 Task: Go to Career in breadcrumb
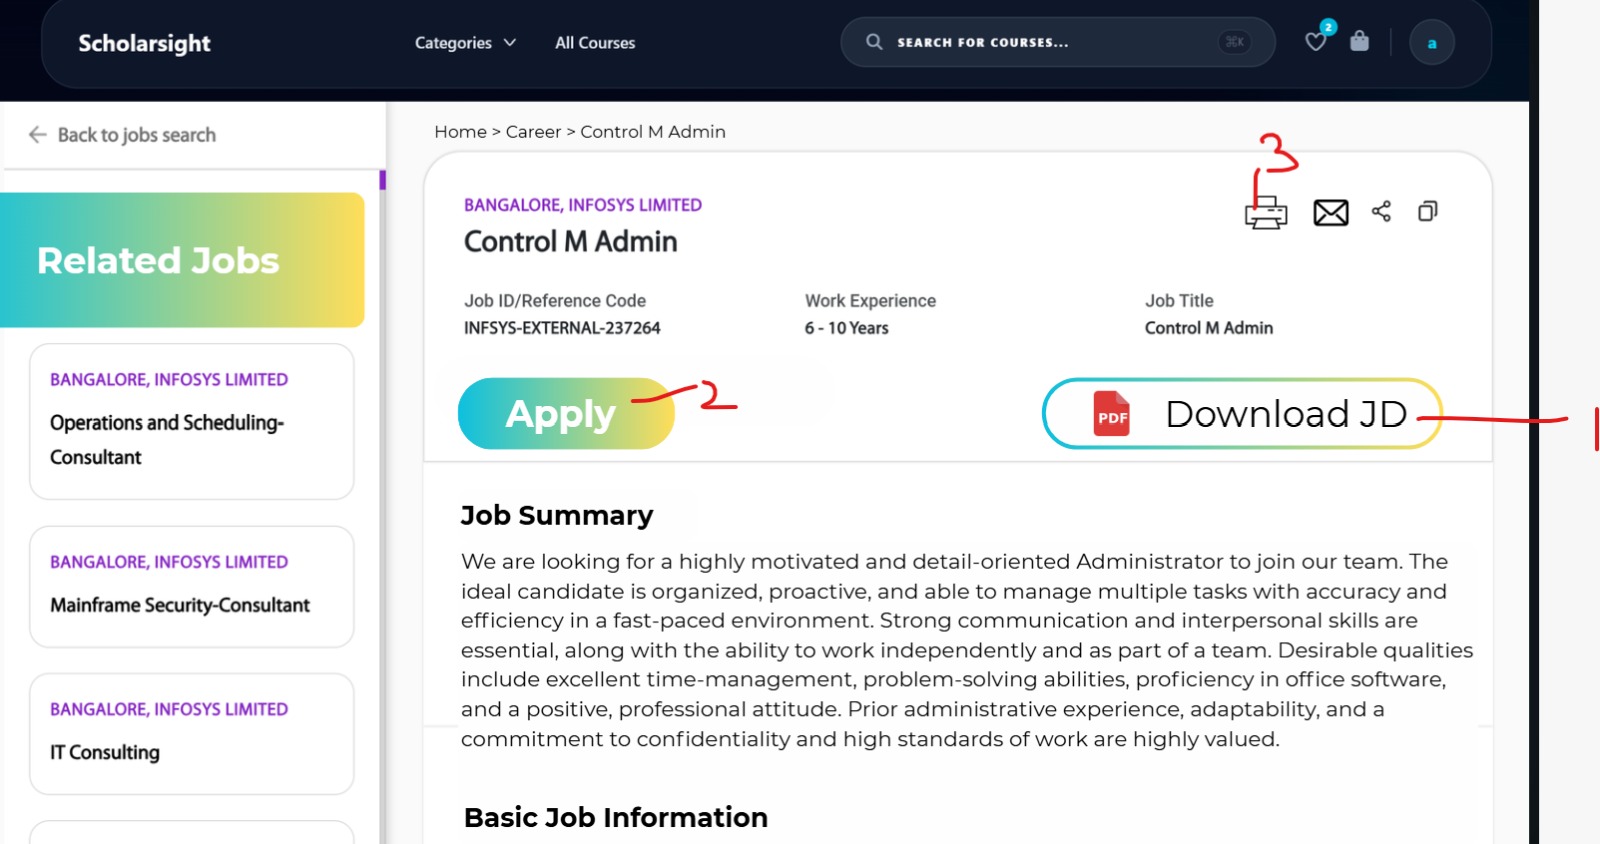tap(533, 132)
